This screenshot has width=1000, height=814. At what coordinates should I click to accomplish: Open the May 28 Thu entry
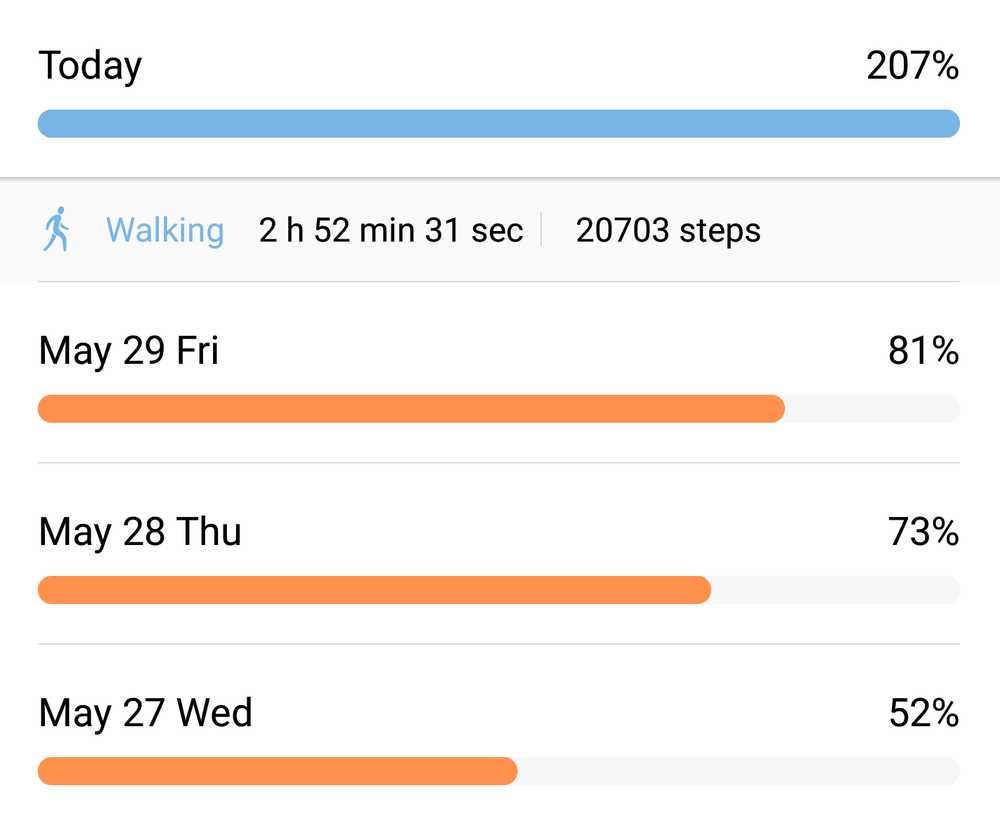tap(140, 532)
